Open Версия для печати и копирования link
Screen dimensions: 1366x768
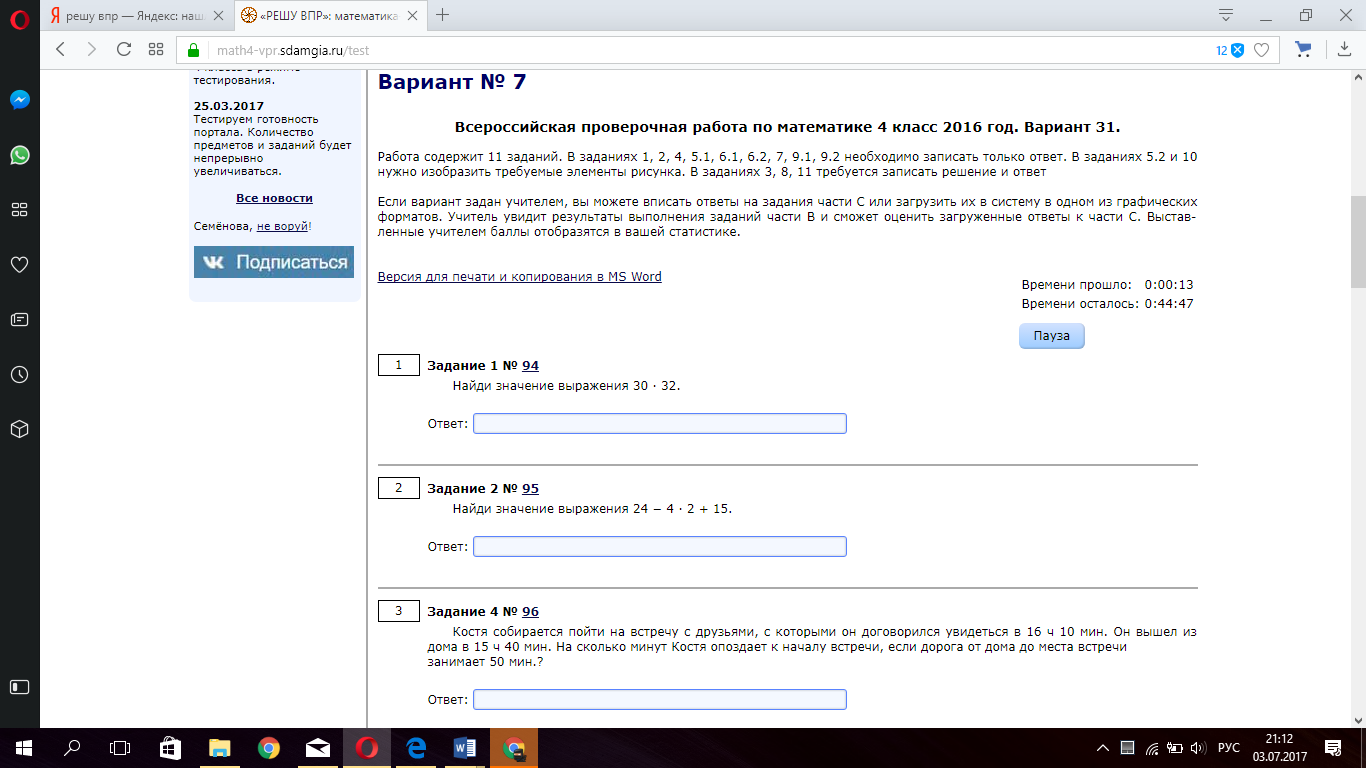(x=519, y=277)
